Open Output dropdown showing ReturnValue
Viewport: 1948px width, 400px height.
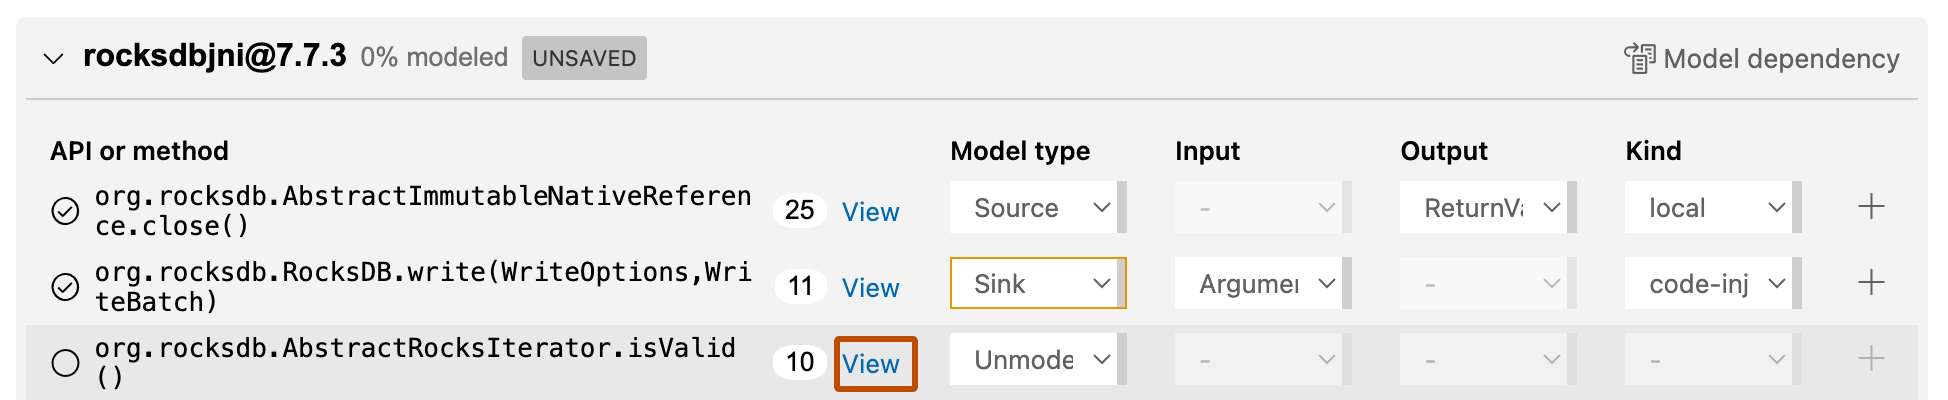pyautogui.click(x=1486, y=208)
